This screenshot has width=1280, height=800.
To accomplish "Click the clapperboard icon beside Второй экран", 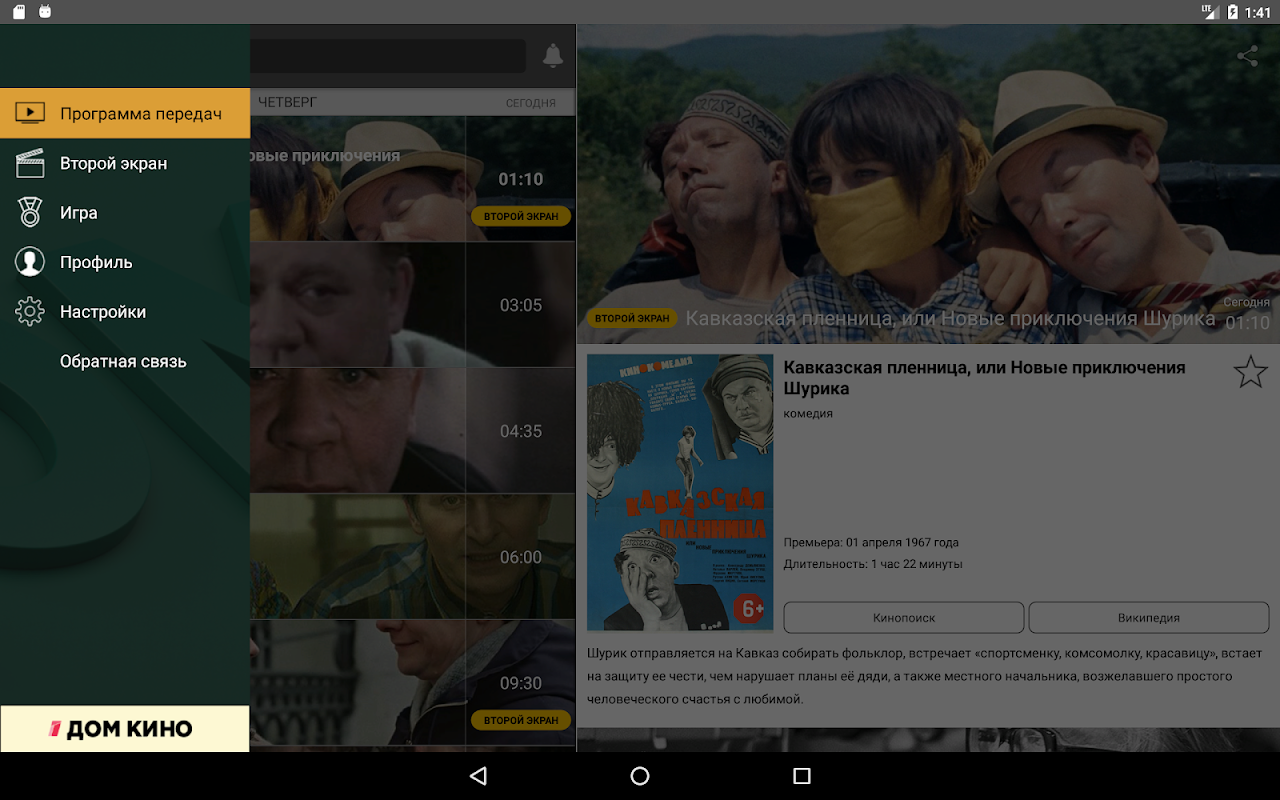I will (30, 163).
